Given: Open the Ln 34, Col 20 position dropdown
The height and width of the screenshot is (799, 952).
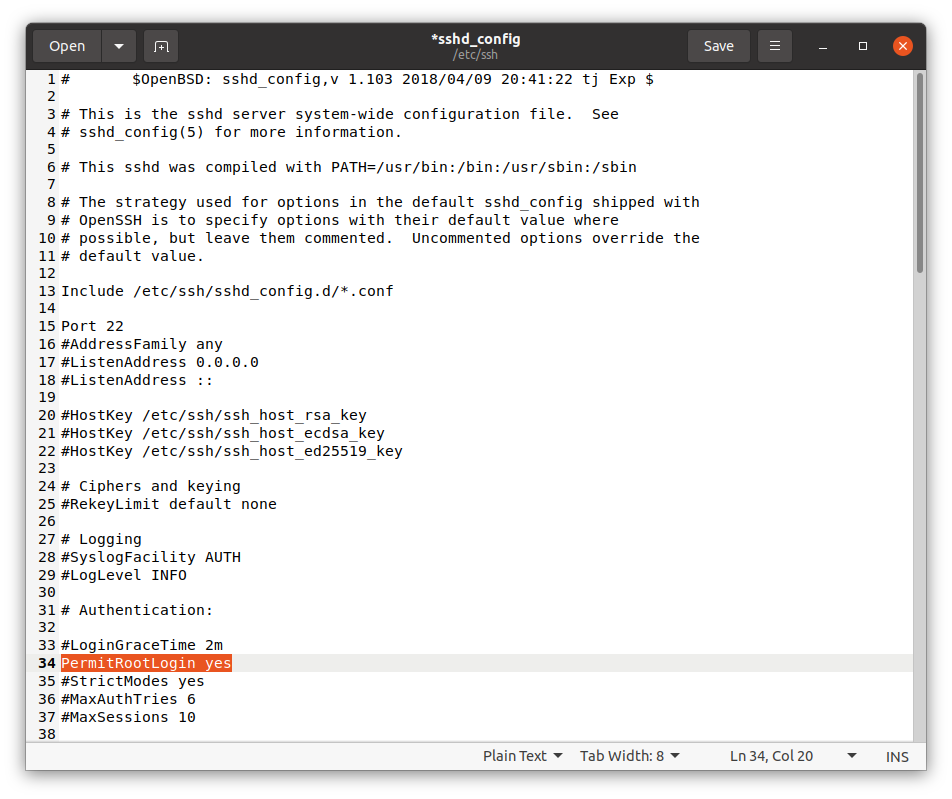Looking at the screenshot, I should (793, 756).
